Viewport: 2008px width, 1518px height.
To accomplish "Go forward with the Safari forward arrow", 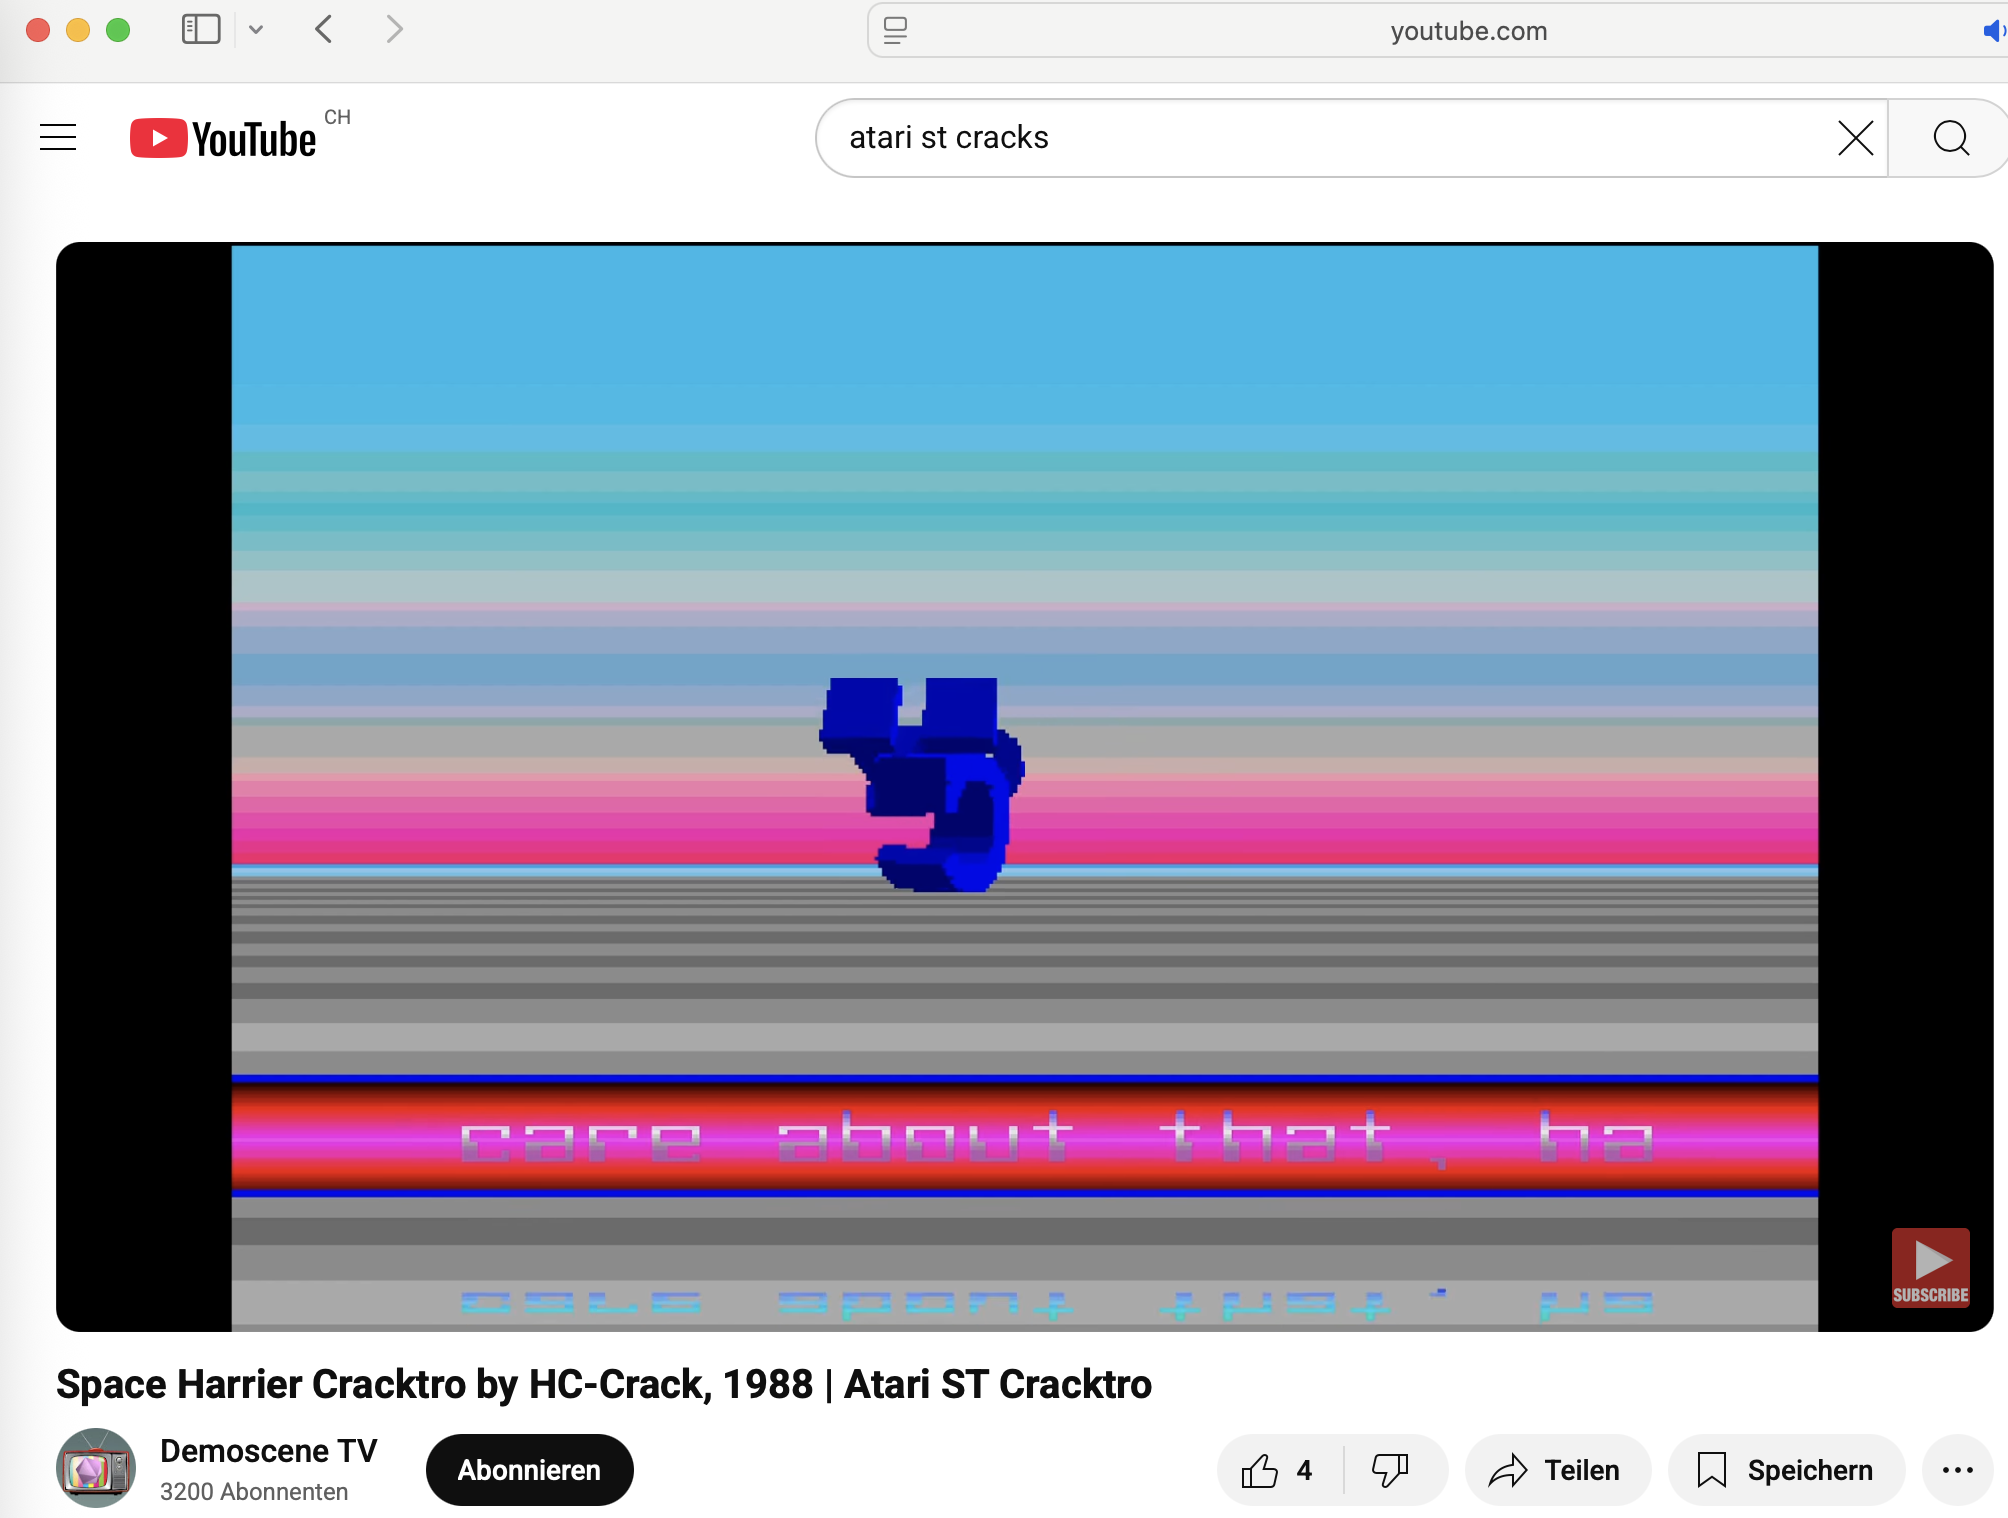I will (x=394, y=29).
